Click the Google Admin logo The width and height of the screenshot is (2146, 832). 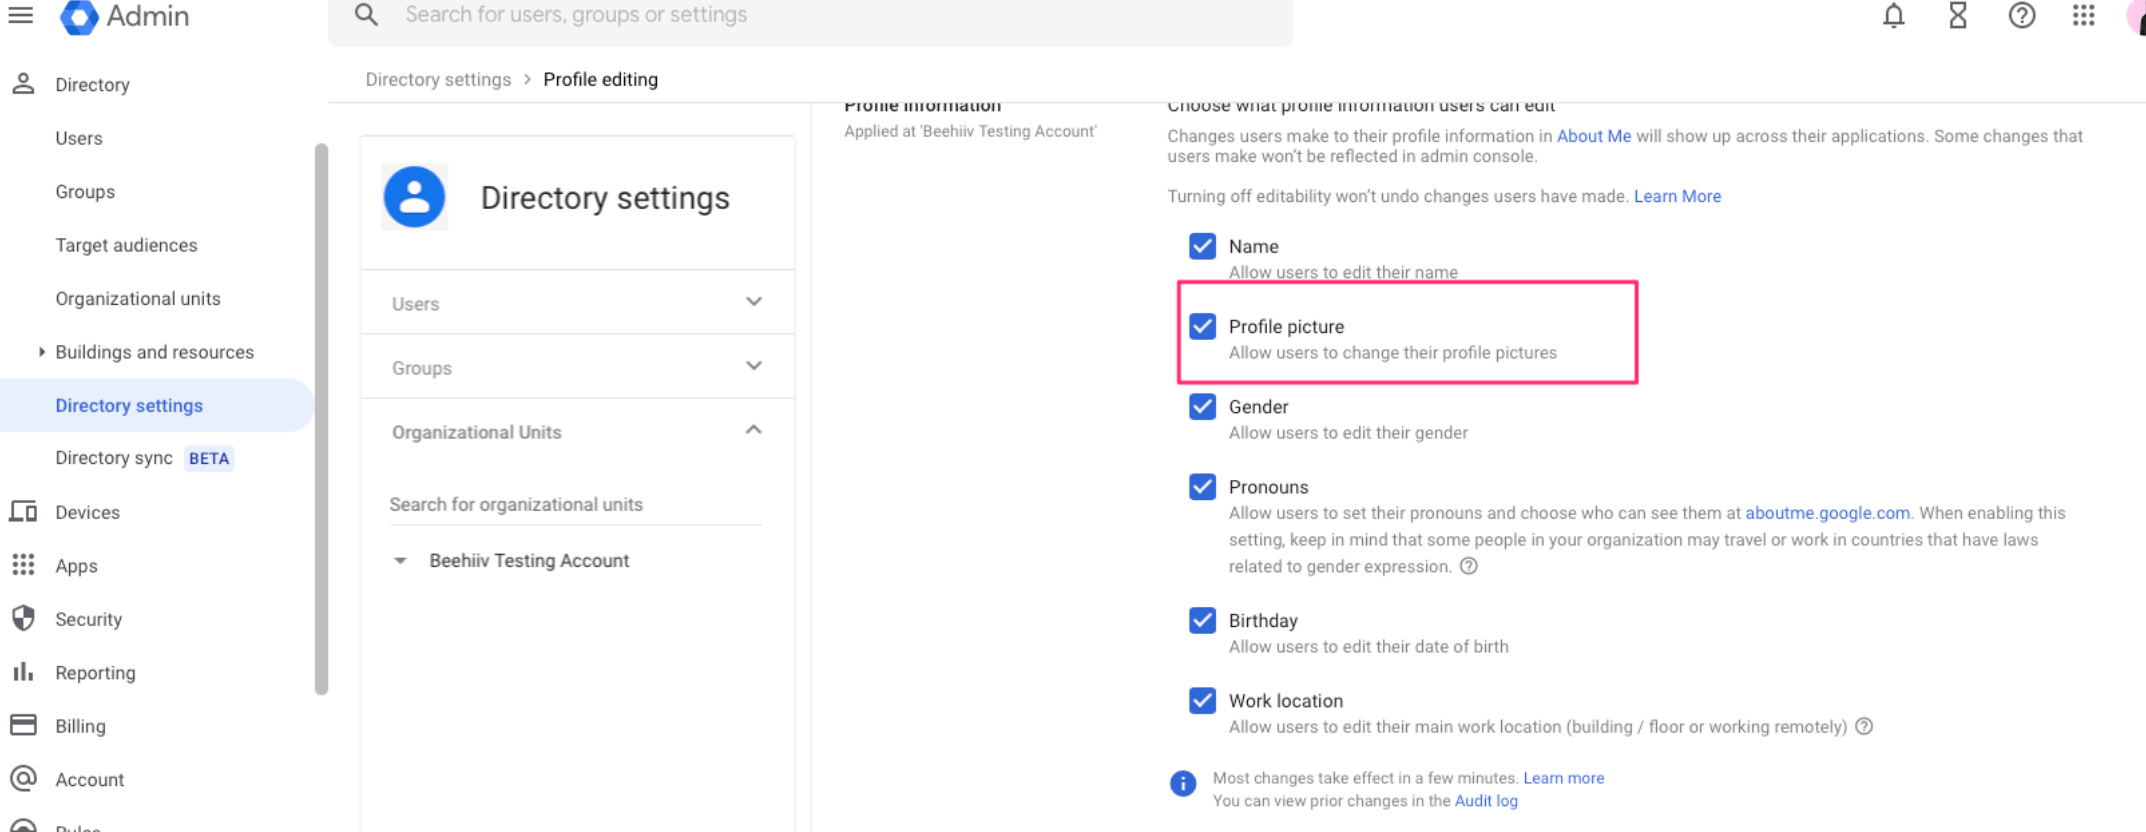coord(80,16)
